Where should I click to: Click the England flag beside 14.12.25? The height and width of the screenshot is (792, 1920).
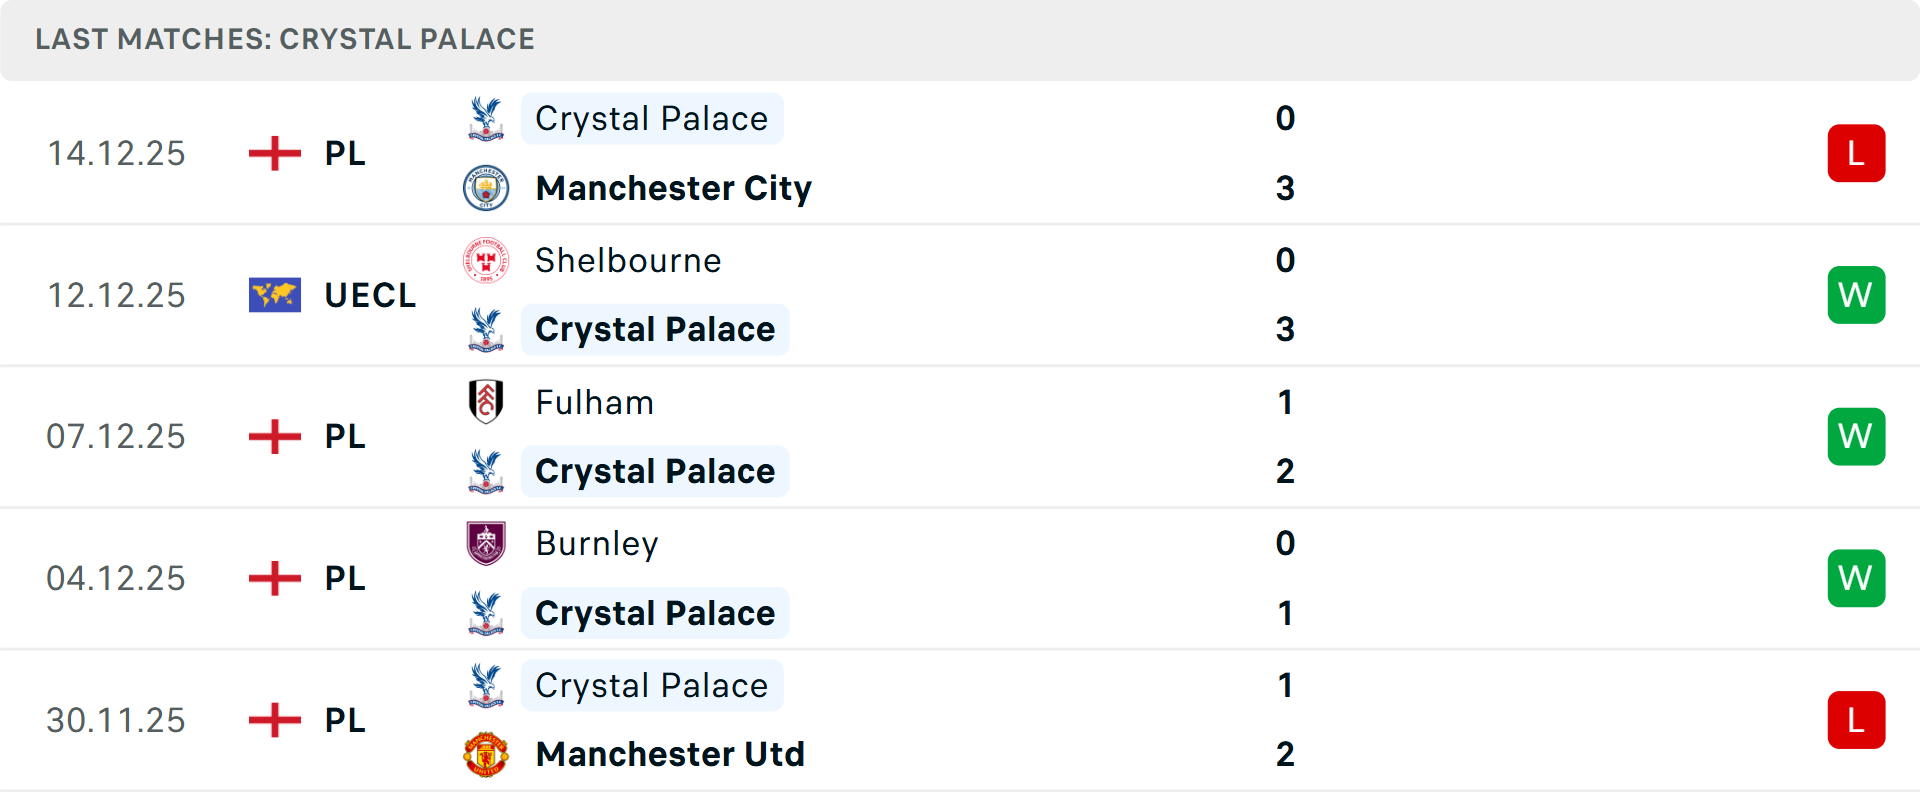275,153
